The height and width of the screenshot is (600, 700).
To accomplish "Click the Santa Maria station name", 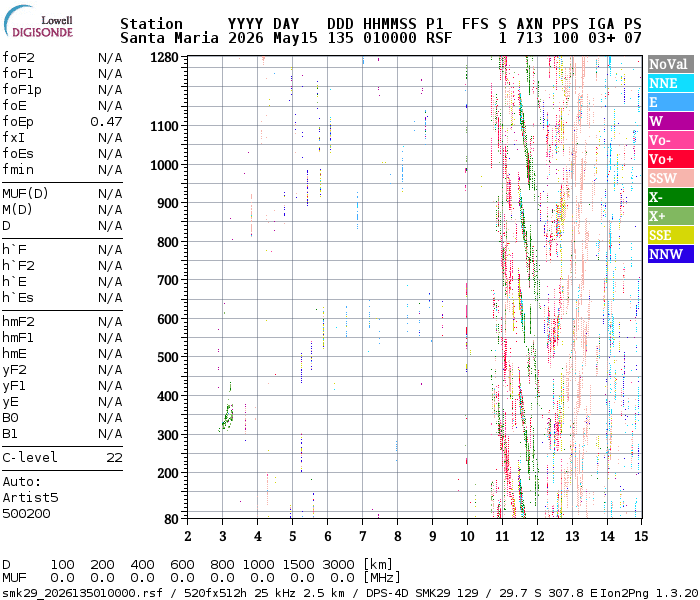I will (x=169, y=38).
